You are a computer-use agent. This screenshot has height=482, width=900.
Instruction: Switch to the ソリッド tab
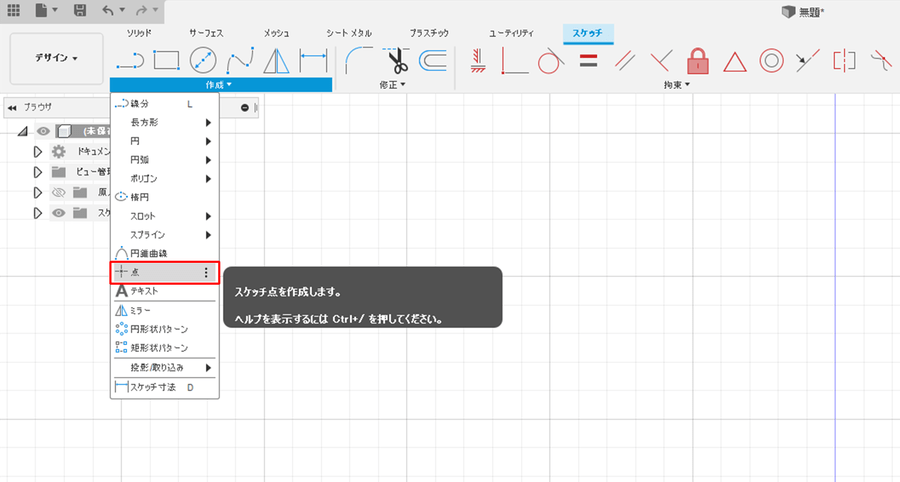point(139,33)
